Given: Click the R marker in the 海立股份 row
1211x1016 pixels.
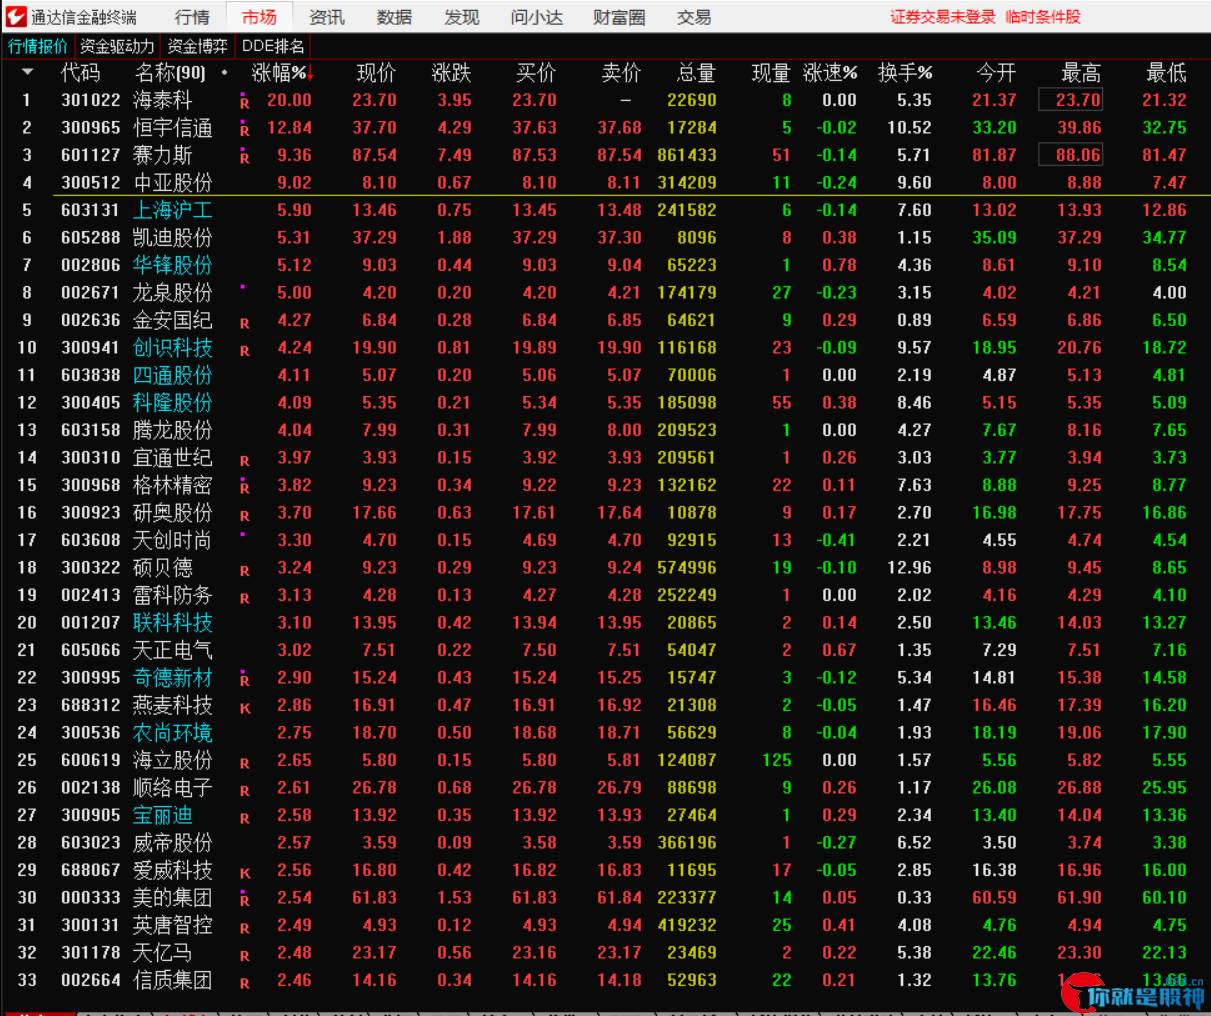Looking at the screenshot, I should 245,763.
